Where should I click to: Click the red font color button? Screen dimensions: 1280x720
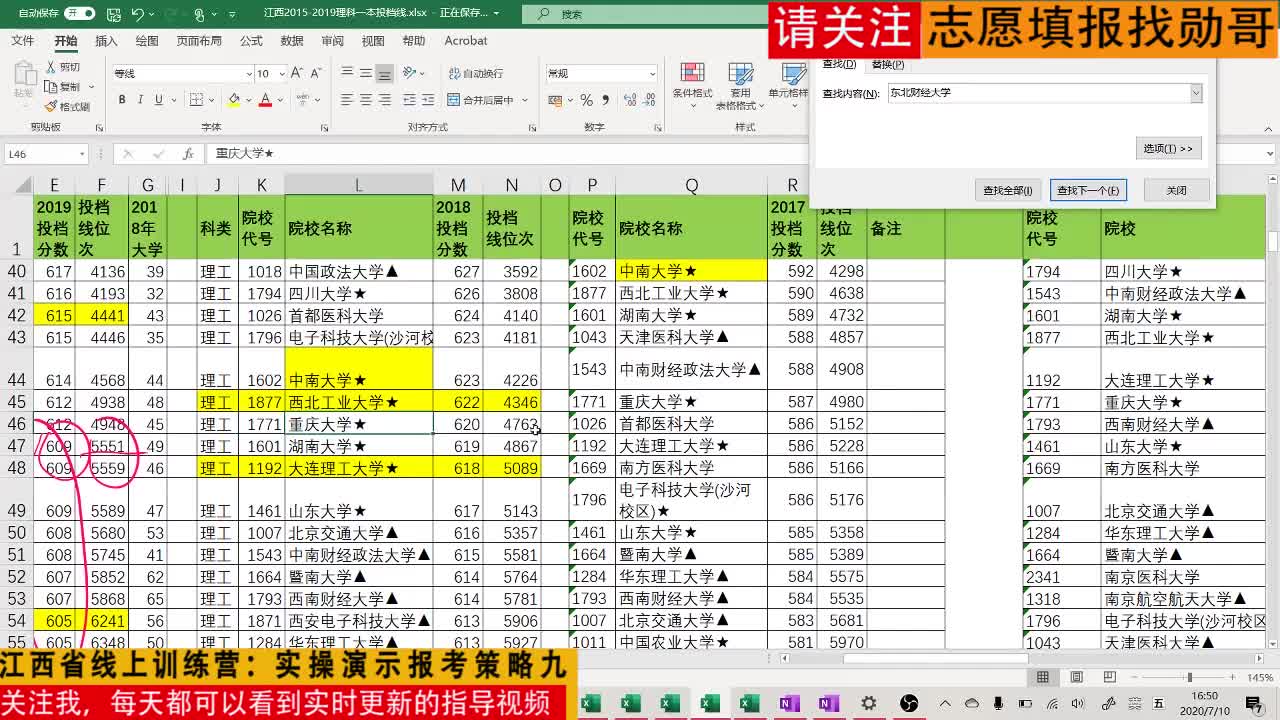[265, 100]
